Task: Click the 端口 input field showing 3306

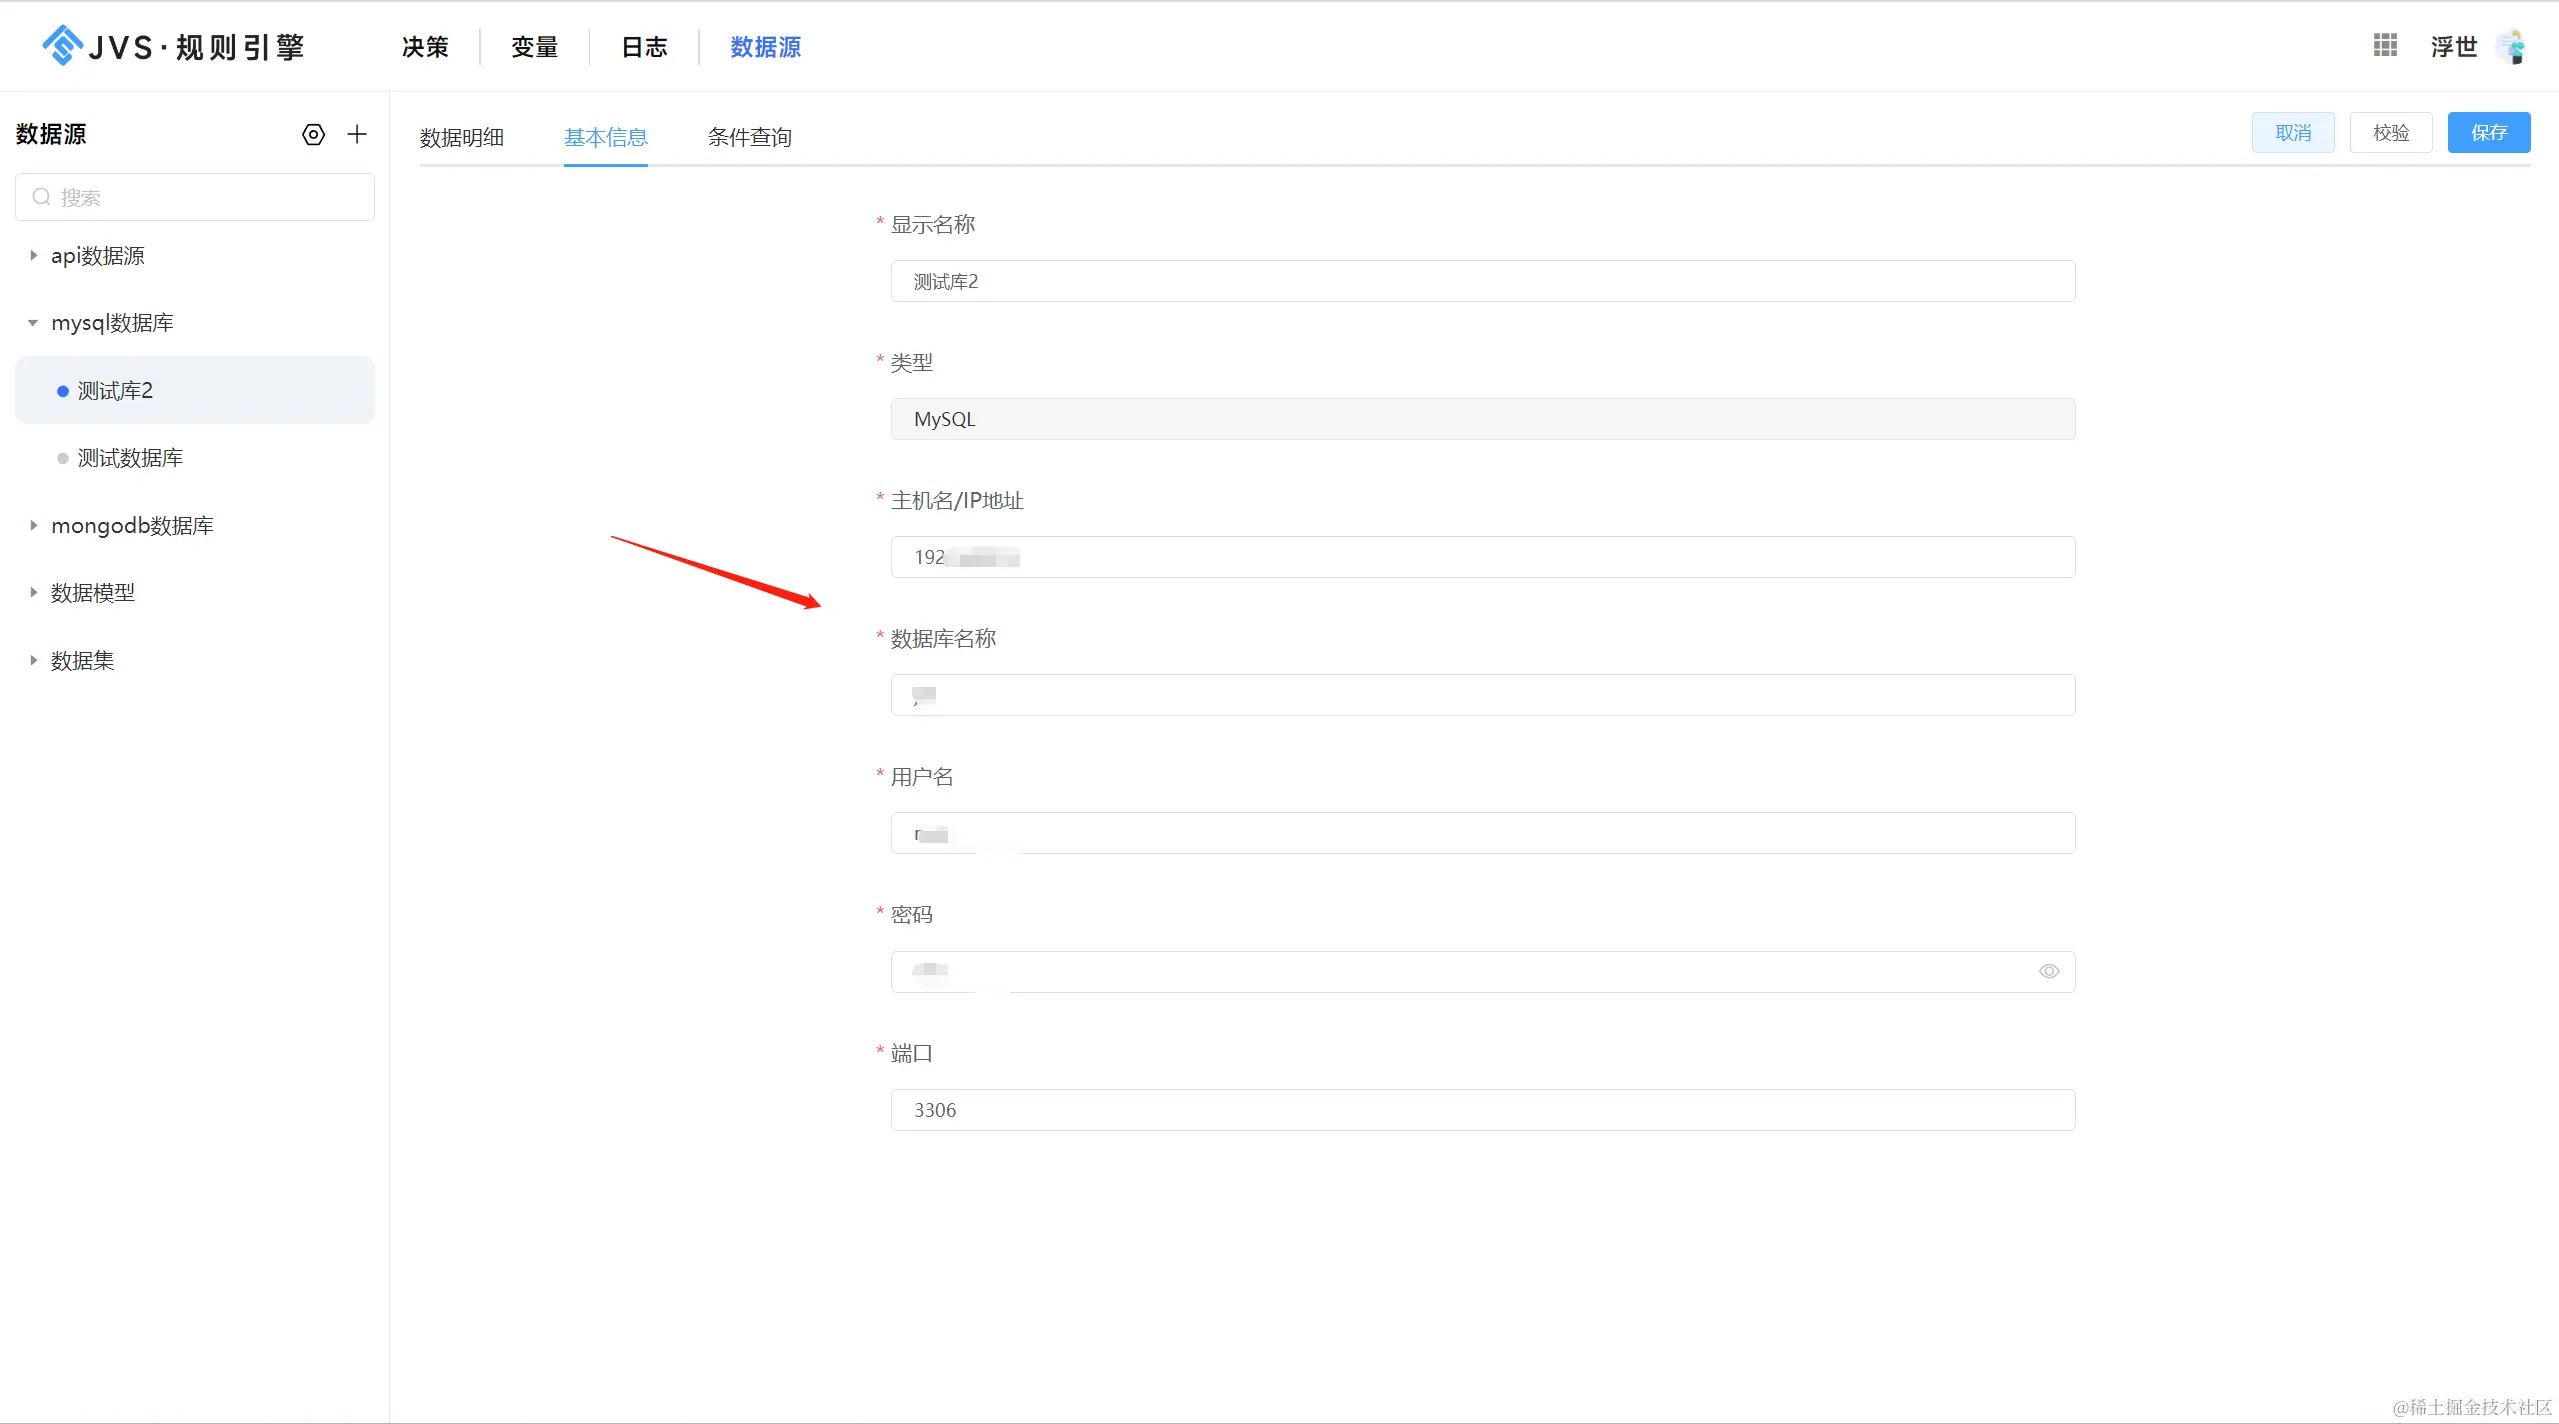Action: (x=1482, y=1110)
